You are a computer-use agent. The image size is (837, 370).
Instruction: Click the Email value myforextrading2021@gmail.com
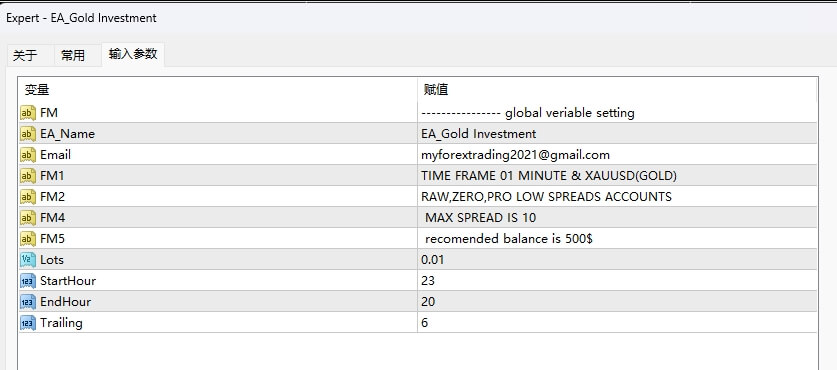[x=515, y=155]
